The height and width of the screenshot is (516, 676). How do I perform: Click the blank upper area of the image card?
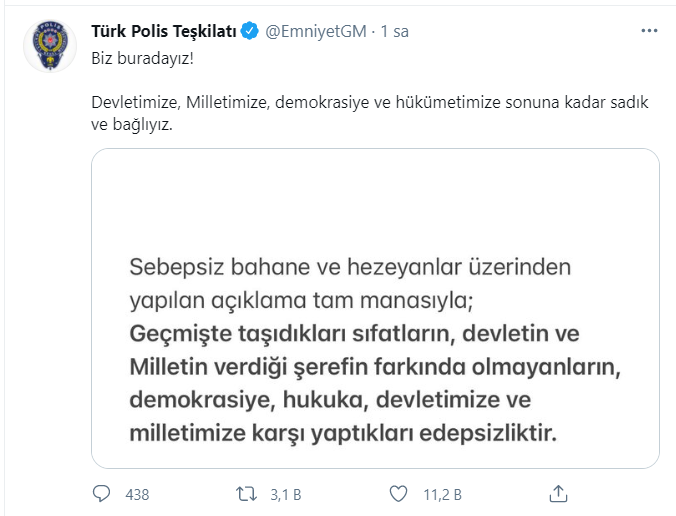375,198
